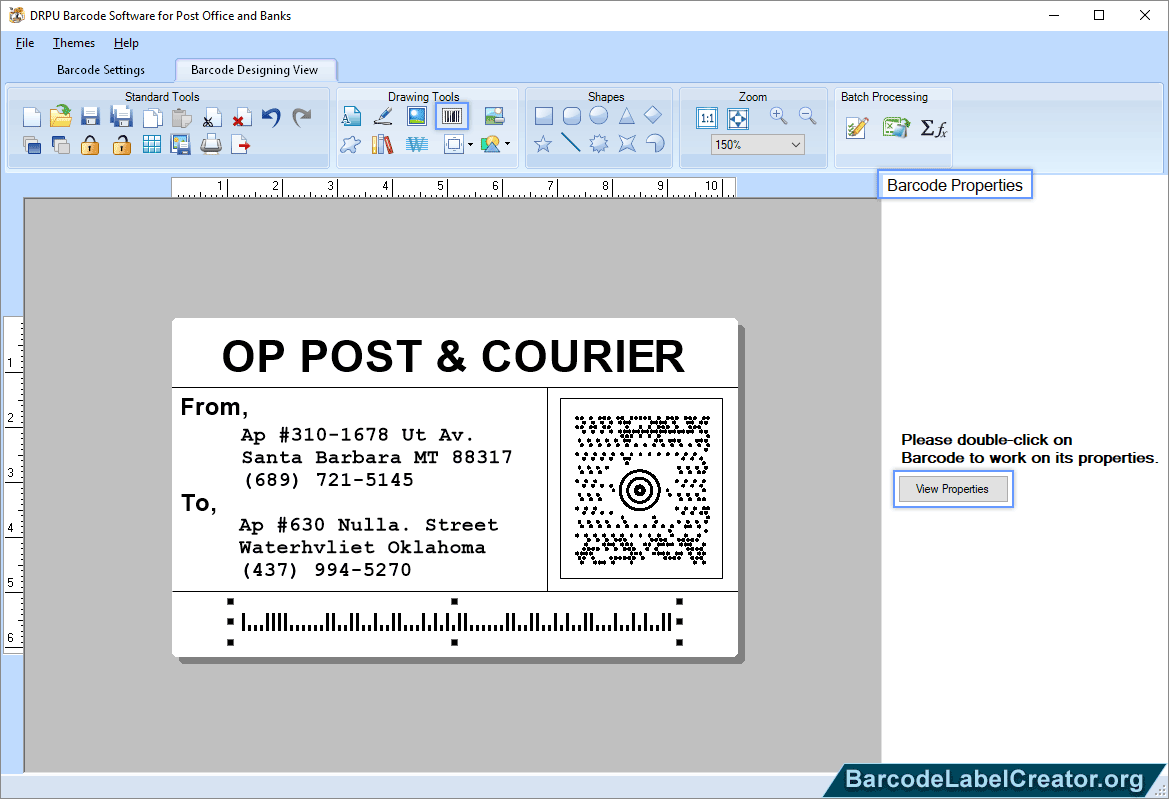Click the 'Waterhvliet Oklahoma' address line
The height and width of the screenshot is (799, 1169).
[x=362, y=547]
